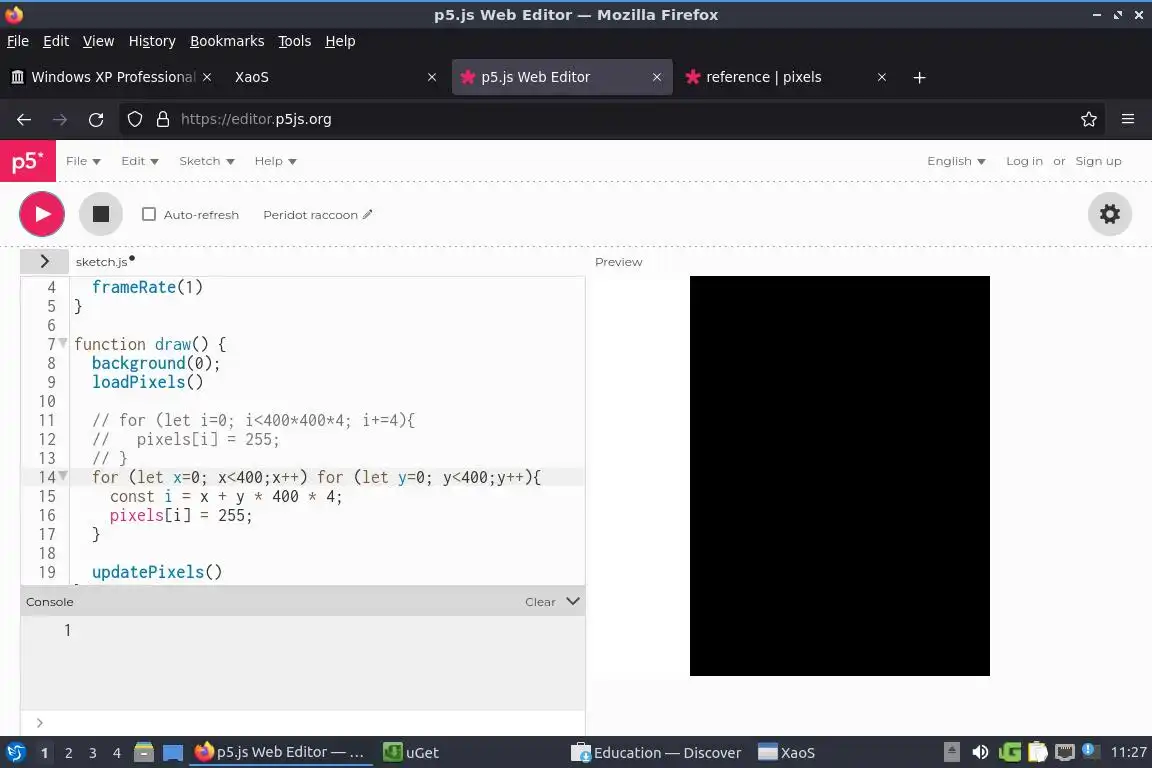1152x768 pixels.
Task: Open tracking protection shield info
Action: click(x=134, y=119)
